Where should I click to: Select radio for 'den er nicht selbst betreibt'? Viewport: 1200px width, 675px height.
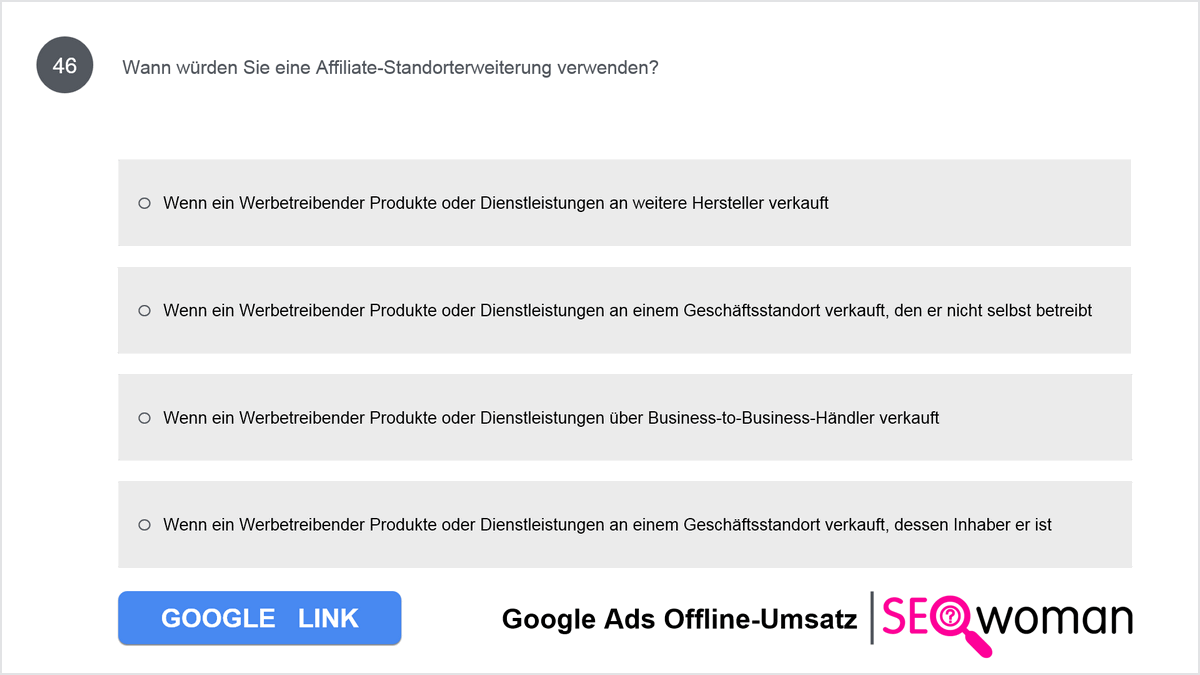[x=144, y=310]
